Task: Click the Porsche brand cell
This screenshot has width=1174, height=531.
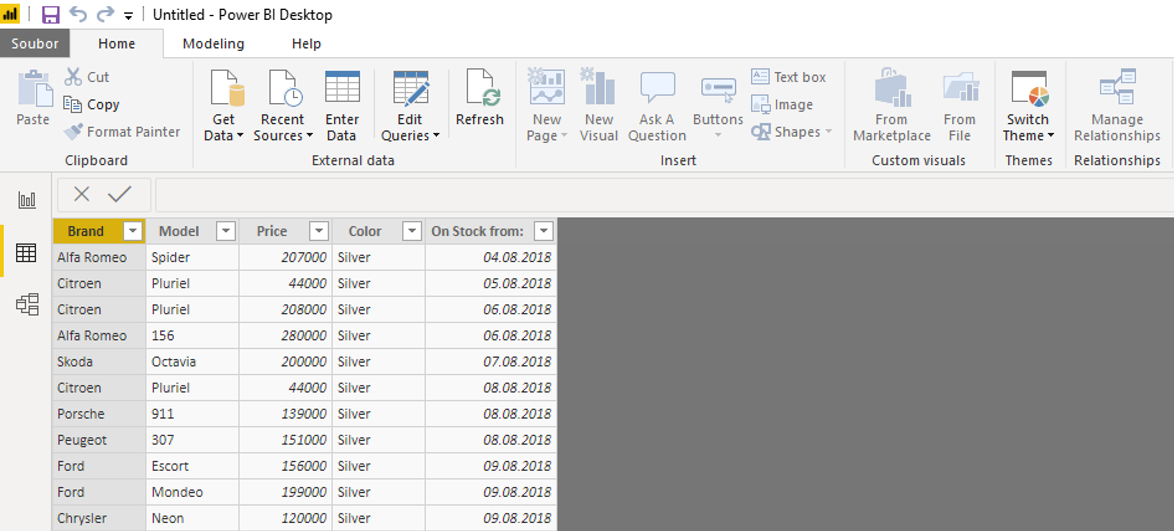Action: point(100,414)
